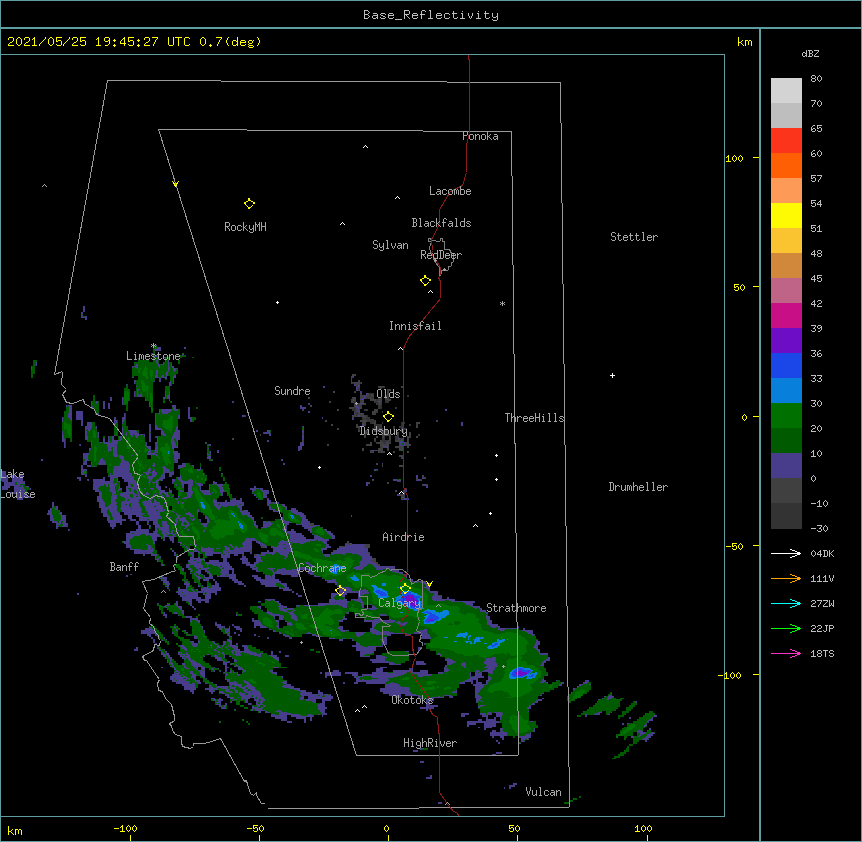Click the Innisfail city label
Viewport: 862px width, 842px height.
coord(415,326)
